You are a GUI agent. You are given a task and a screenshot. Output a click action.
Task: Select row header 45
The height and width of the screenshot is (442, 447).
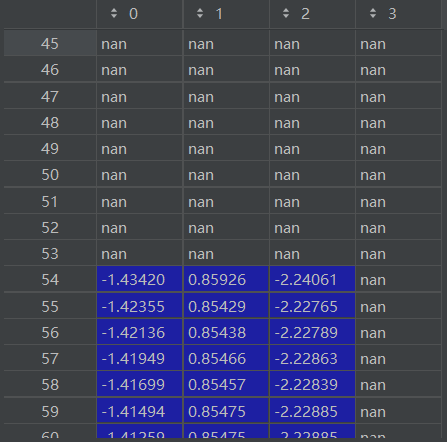pyautogui.click(x=50, y=43)
